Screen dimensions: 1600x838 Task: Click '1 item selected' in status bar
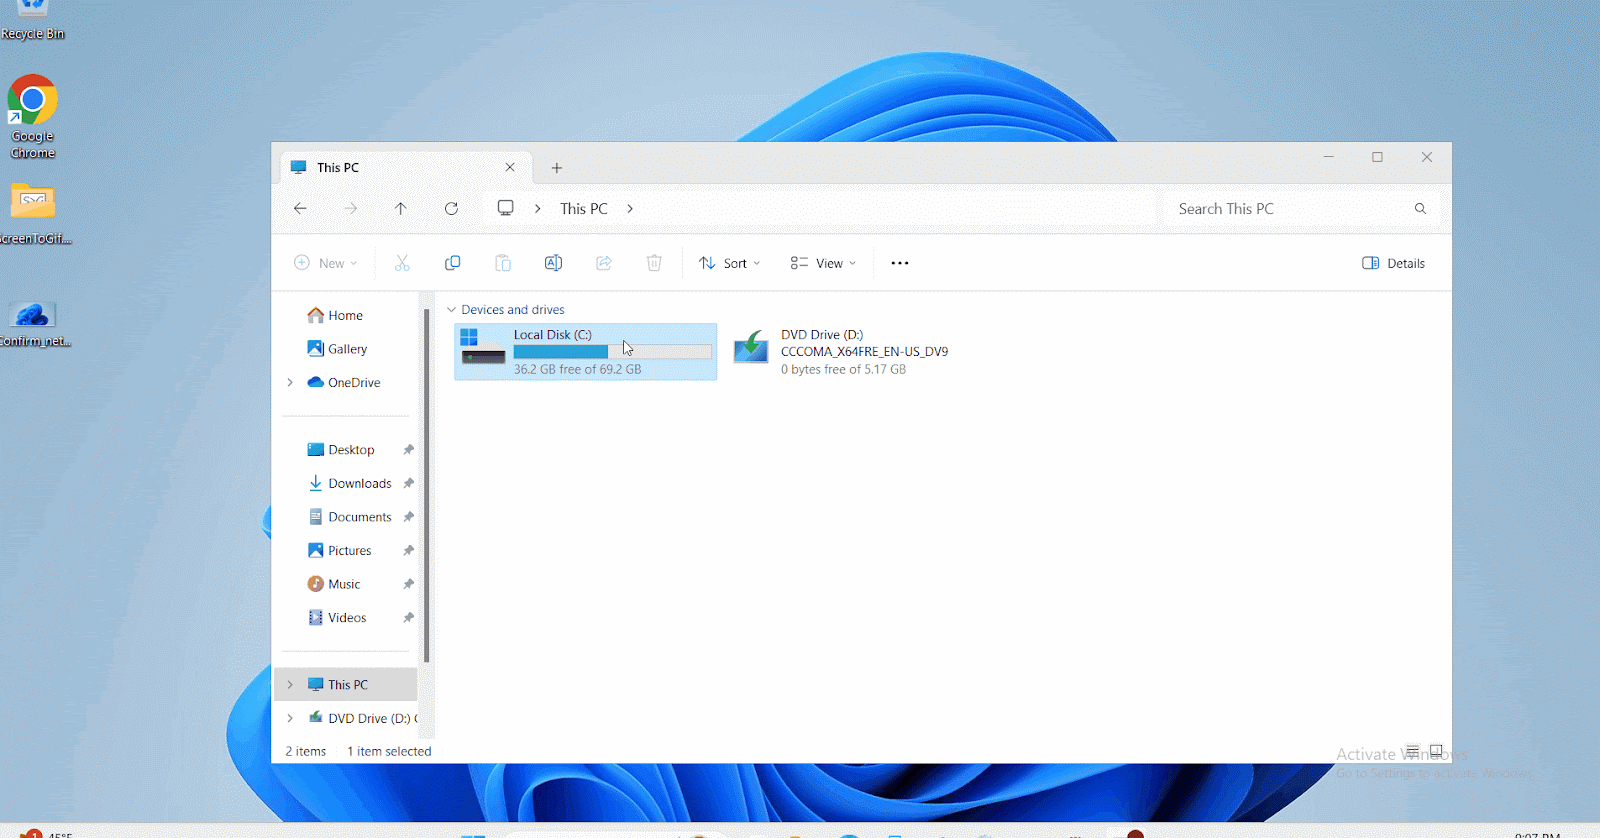pyautogui.click(x=389, y=751)
